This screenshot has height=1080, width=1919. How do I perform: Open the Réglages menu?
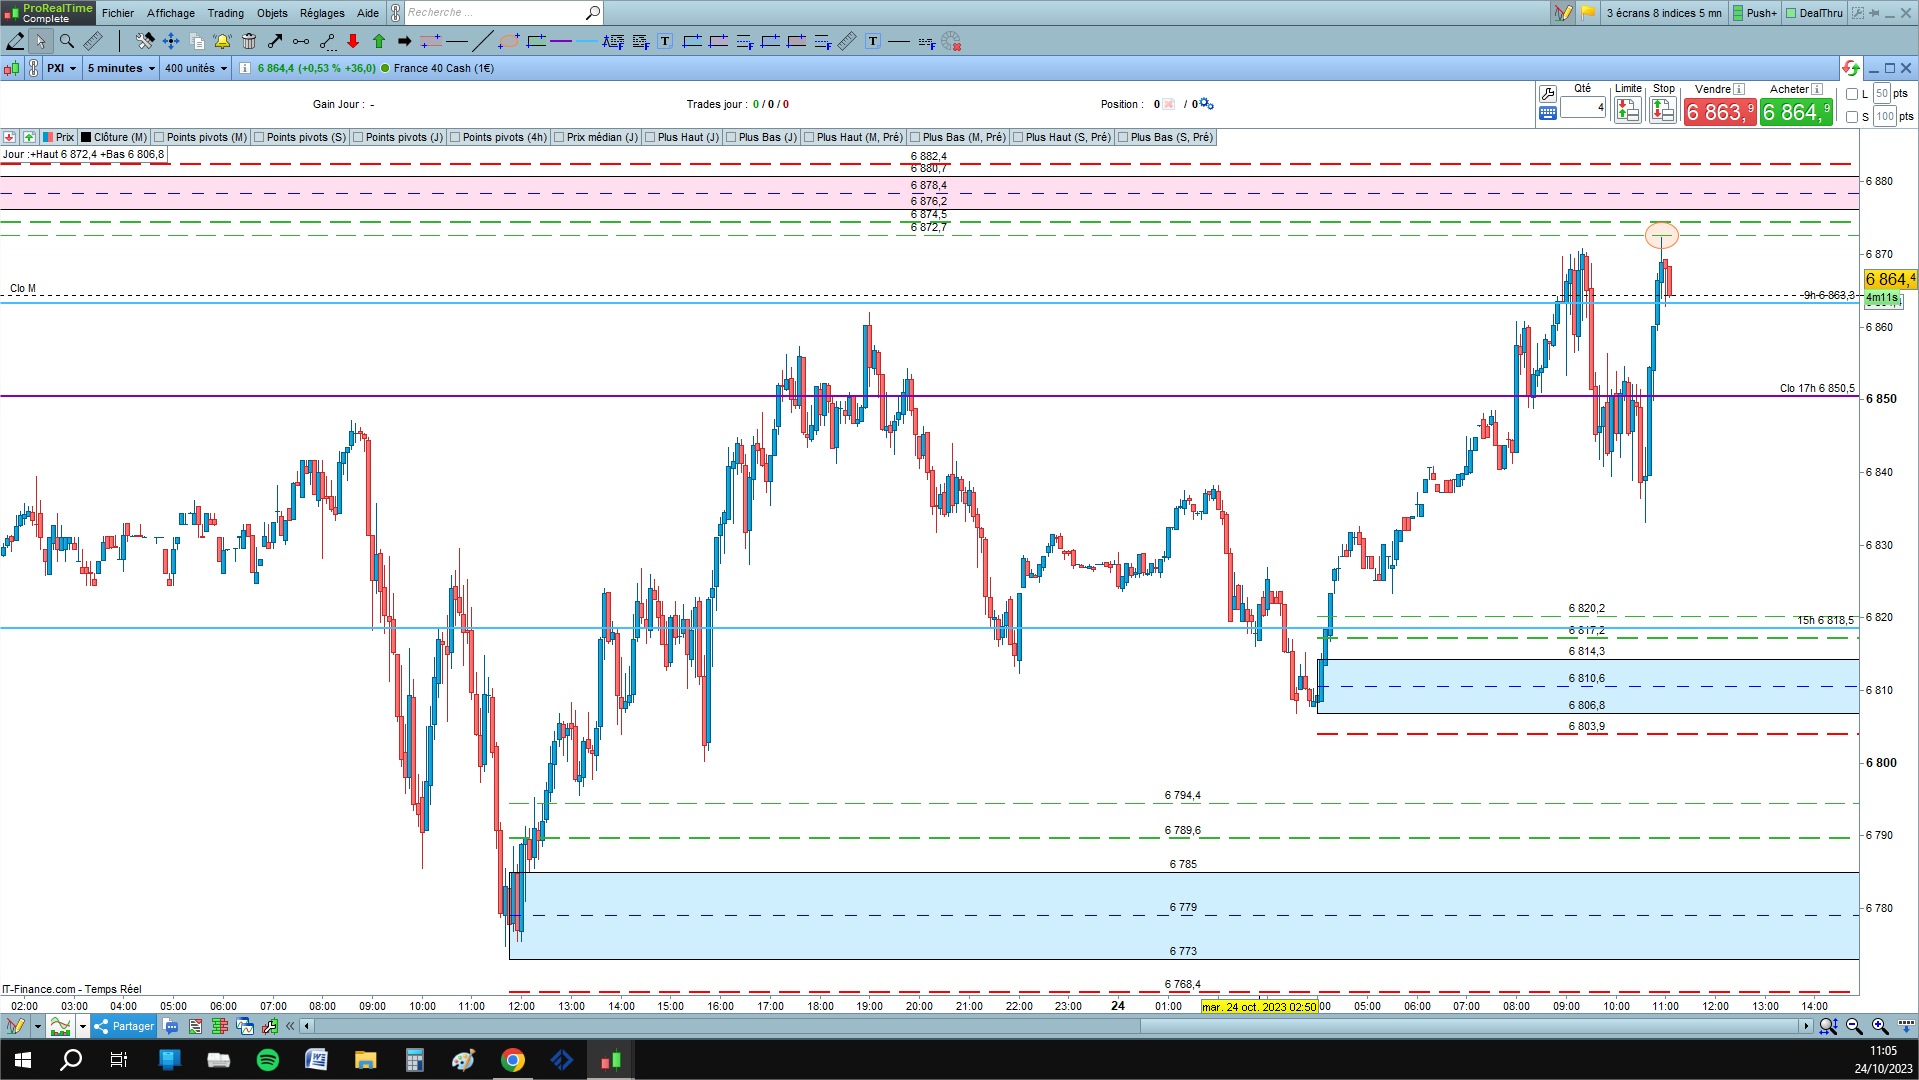click(322, 13)
